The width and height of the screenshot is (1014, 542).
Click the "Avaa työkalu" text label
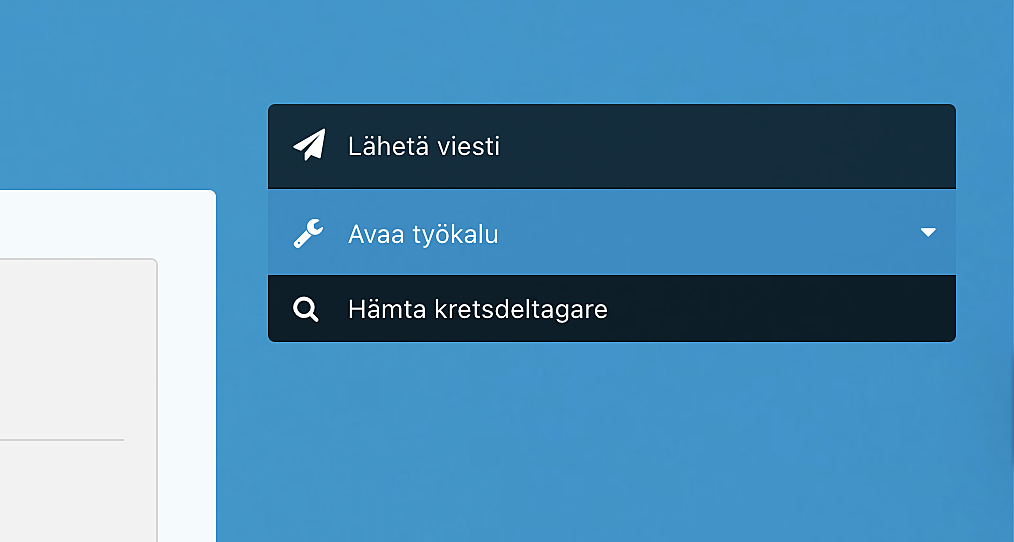click(x=423, y=233)
